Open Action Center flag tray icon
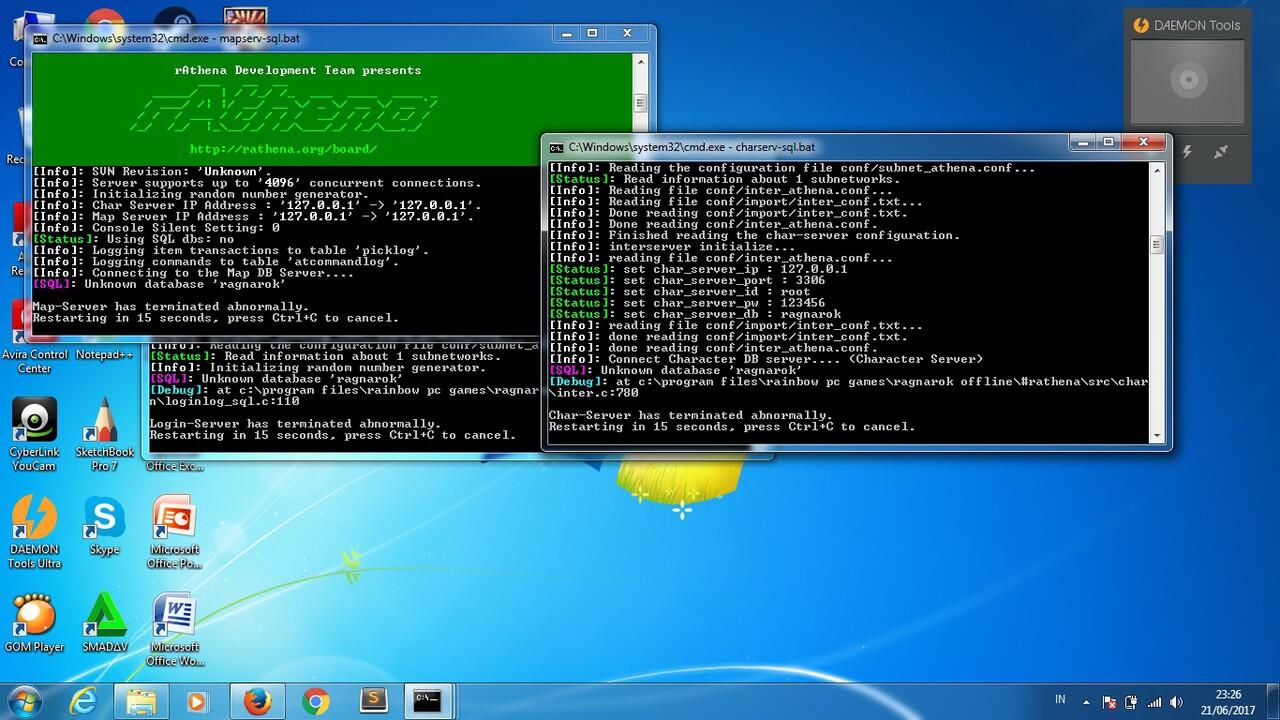The height and width of the screenshot is (720, 1280). 1109,702
